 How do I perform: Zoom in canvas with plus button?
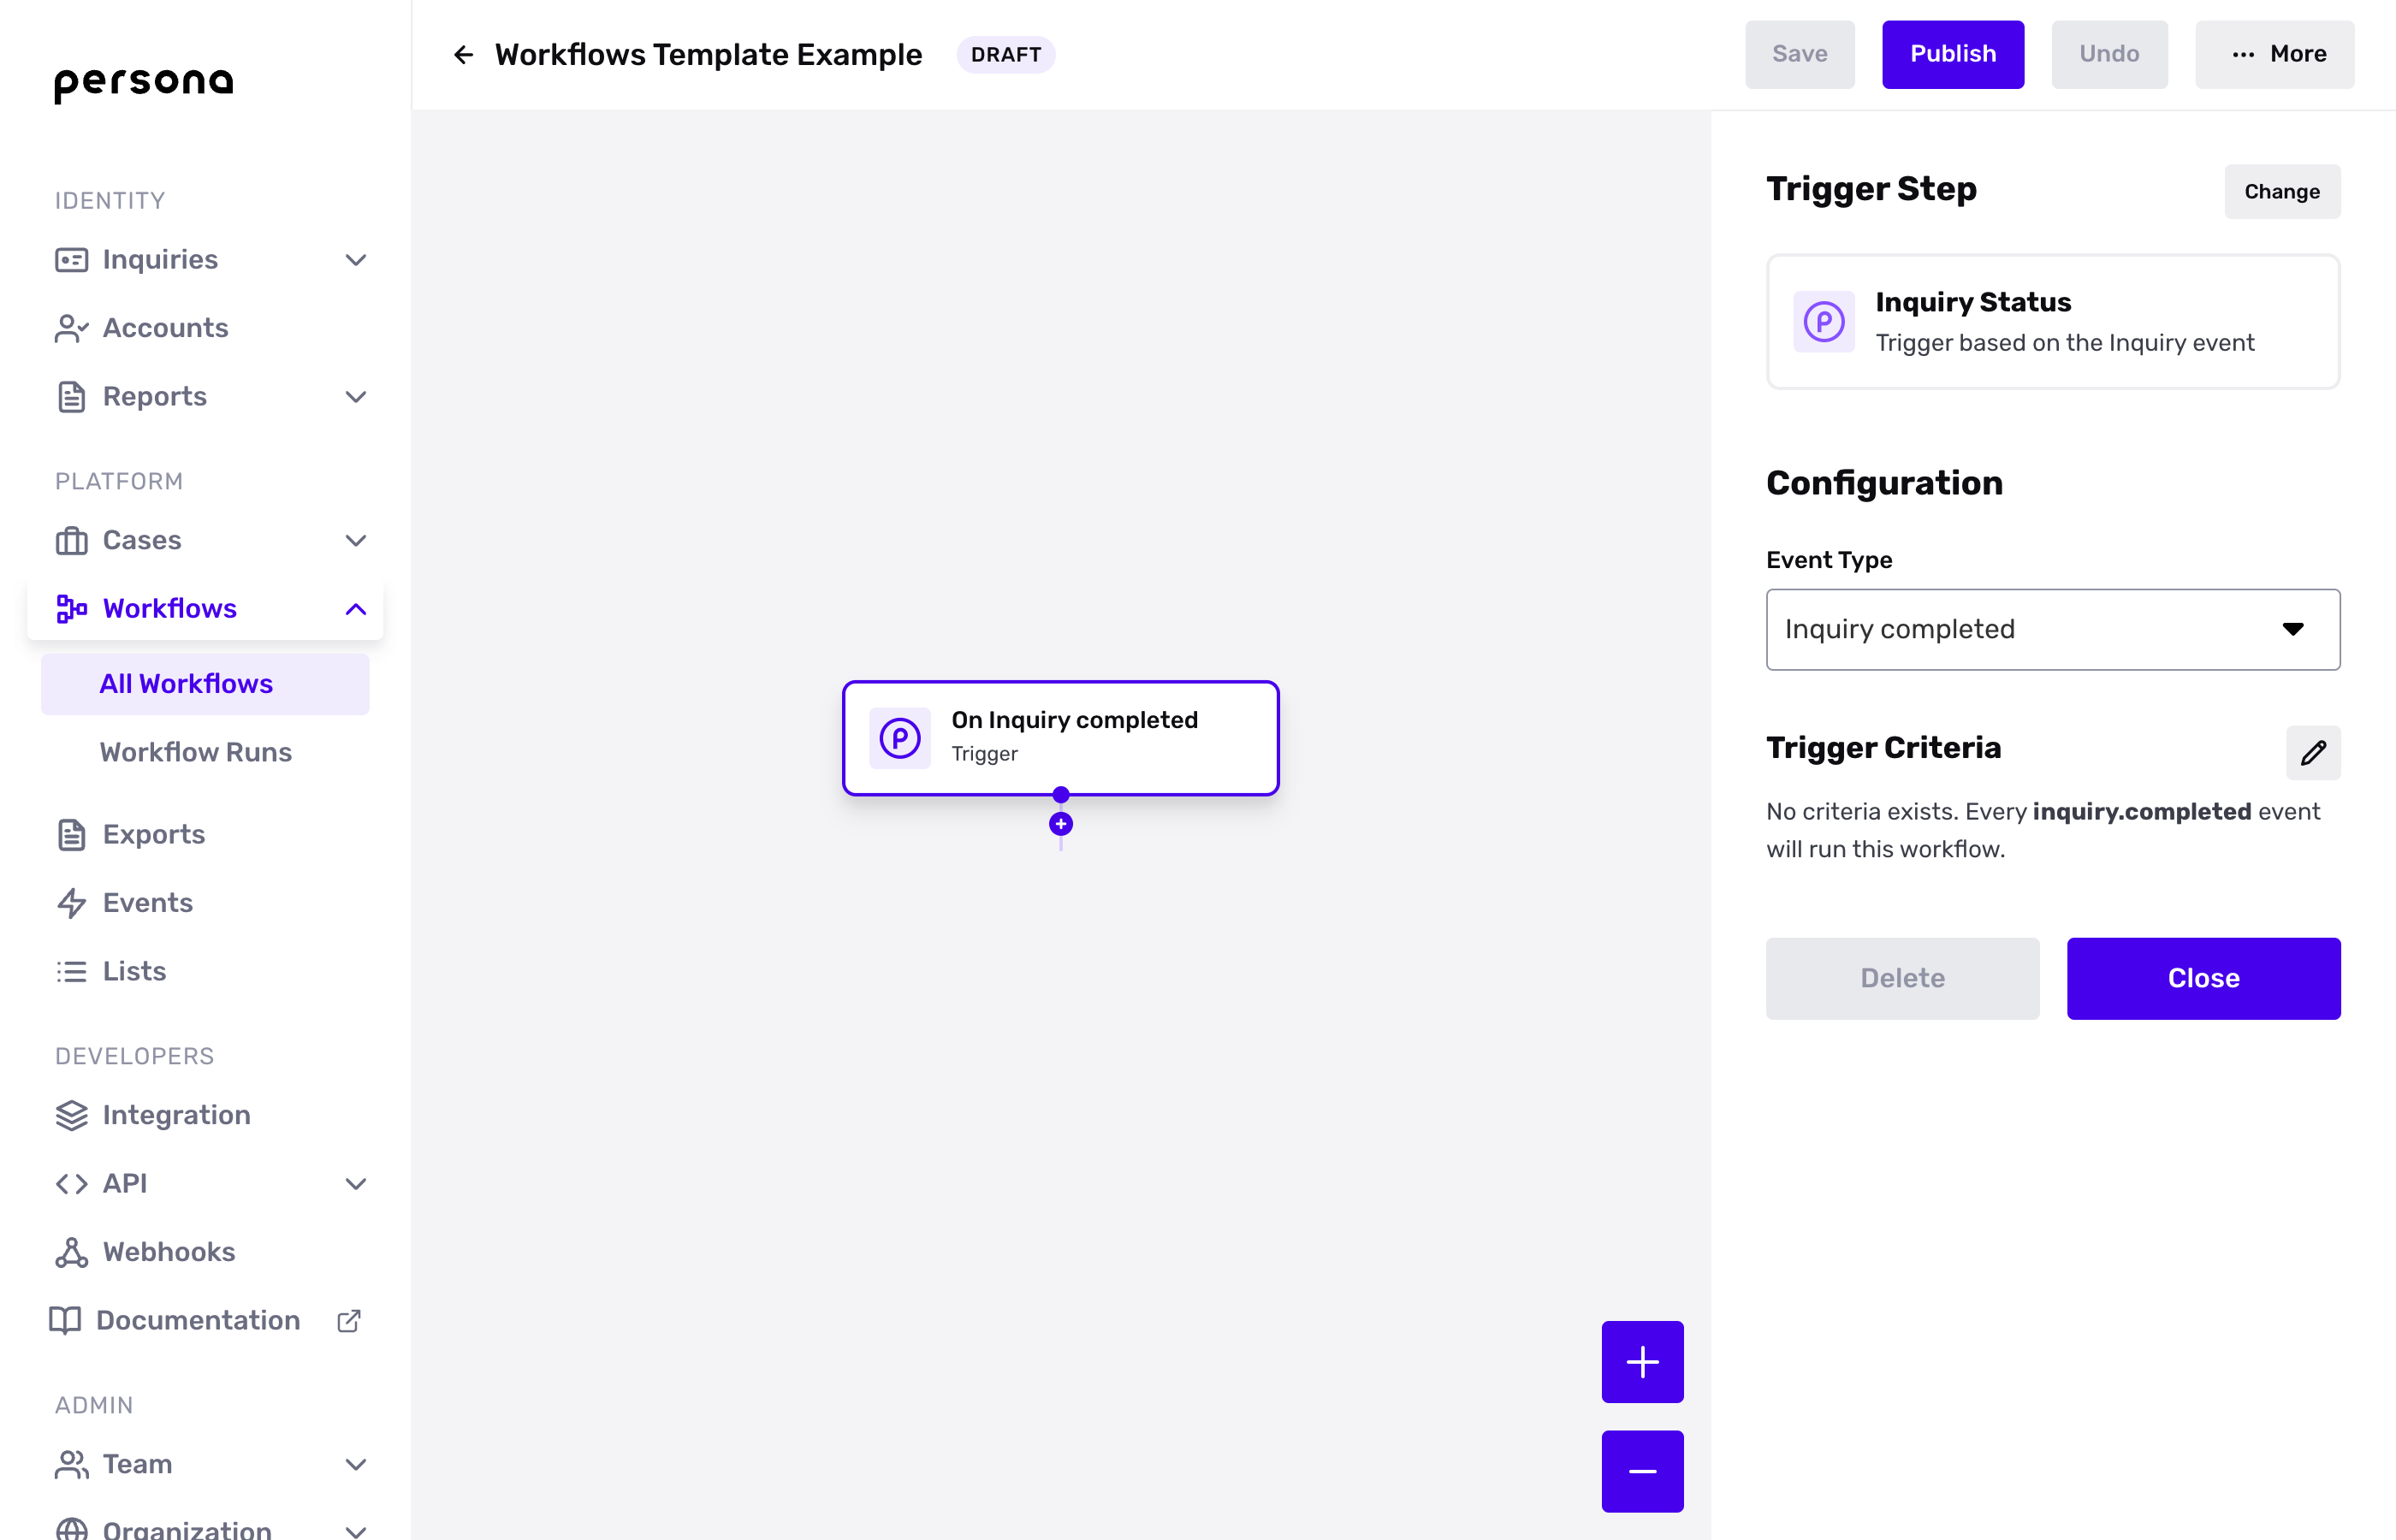(x=1642, y=1361)
